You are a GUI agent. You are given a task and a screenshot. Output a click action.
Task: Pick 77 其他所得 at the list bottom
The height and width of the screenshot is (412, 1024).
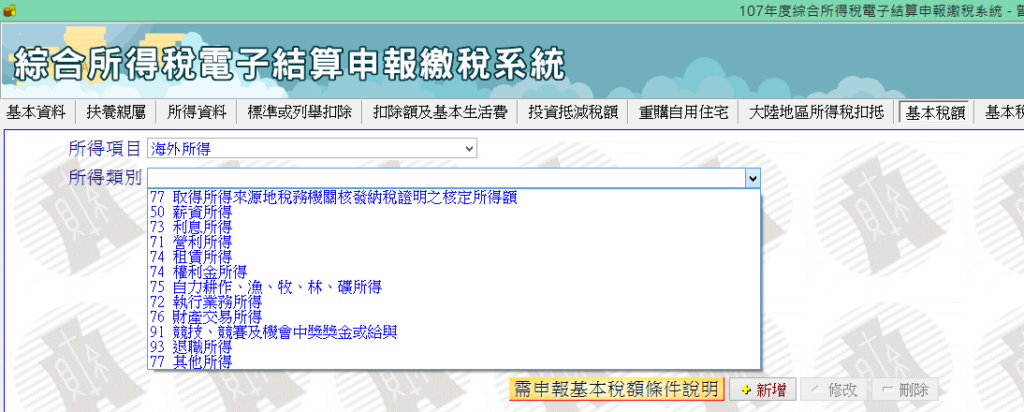click(x=190, y=362)
